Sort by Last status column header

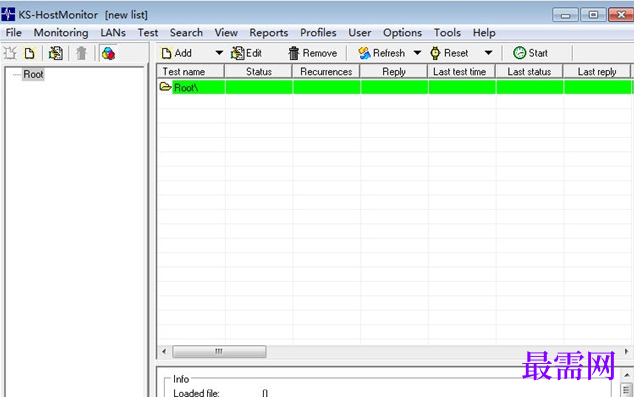click(x=529, y=72)
